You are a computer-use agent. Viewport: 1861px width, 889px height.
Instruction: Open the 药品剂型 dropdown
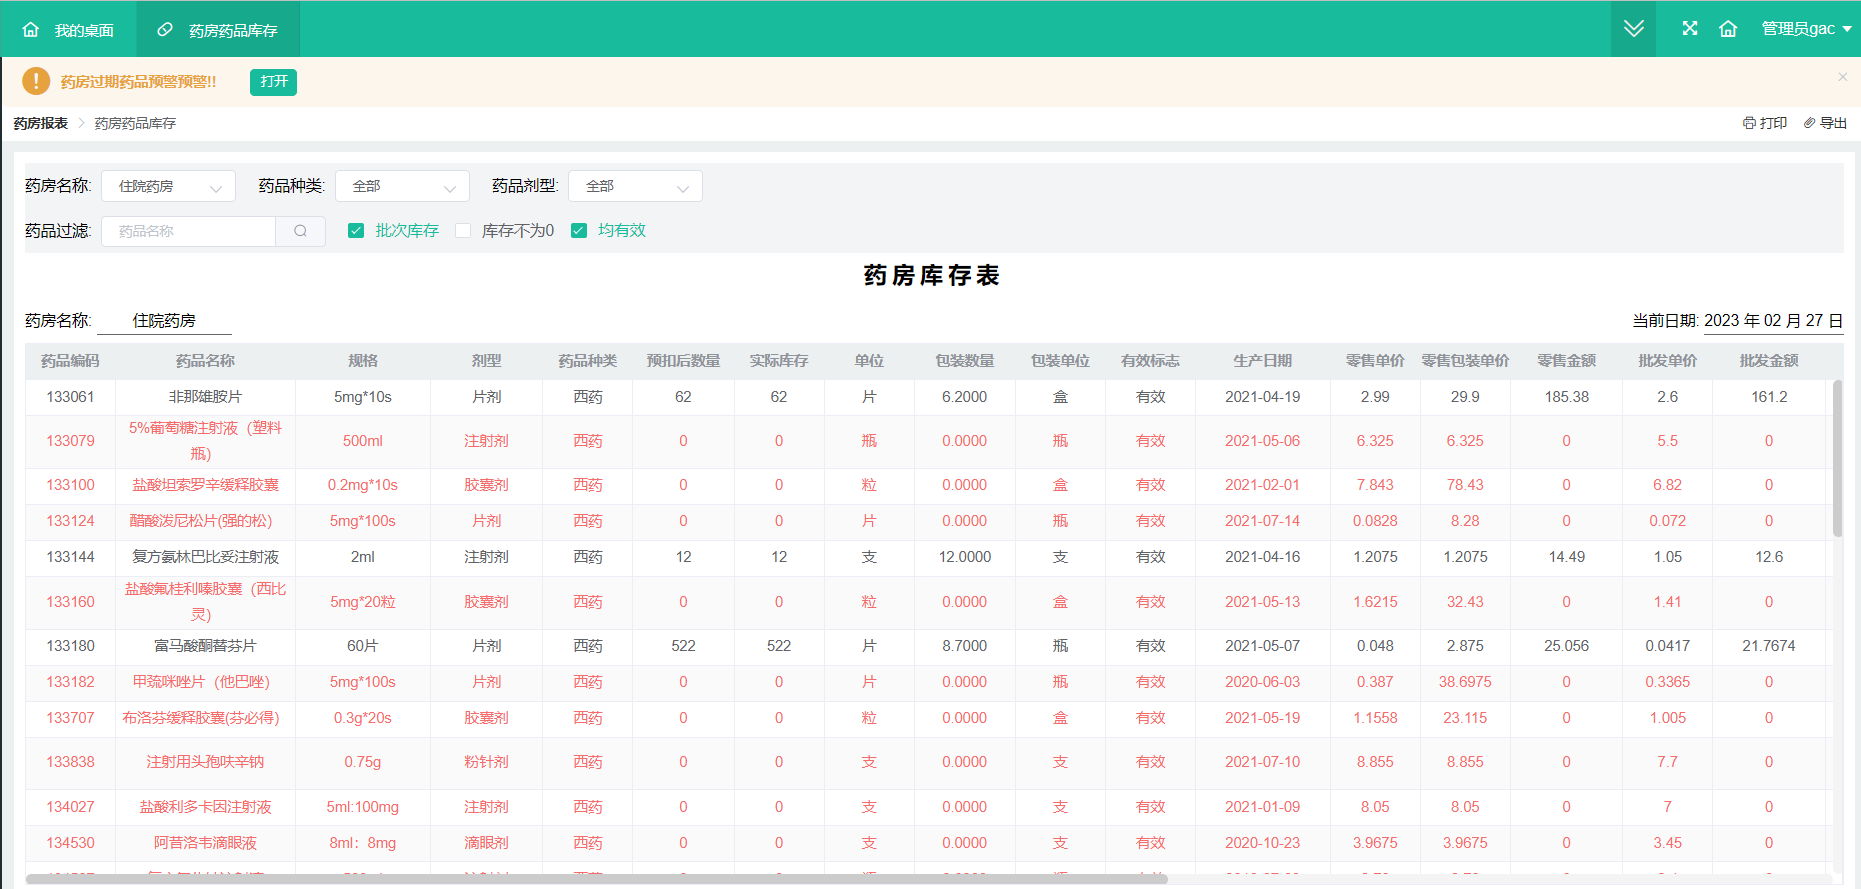(635, 186)
